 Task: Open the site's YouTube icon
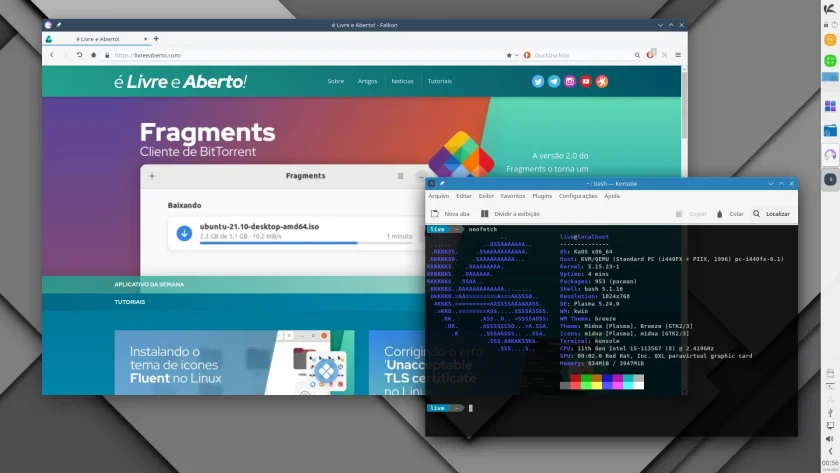[586, 81]
